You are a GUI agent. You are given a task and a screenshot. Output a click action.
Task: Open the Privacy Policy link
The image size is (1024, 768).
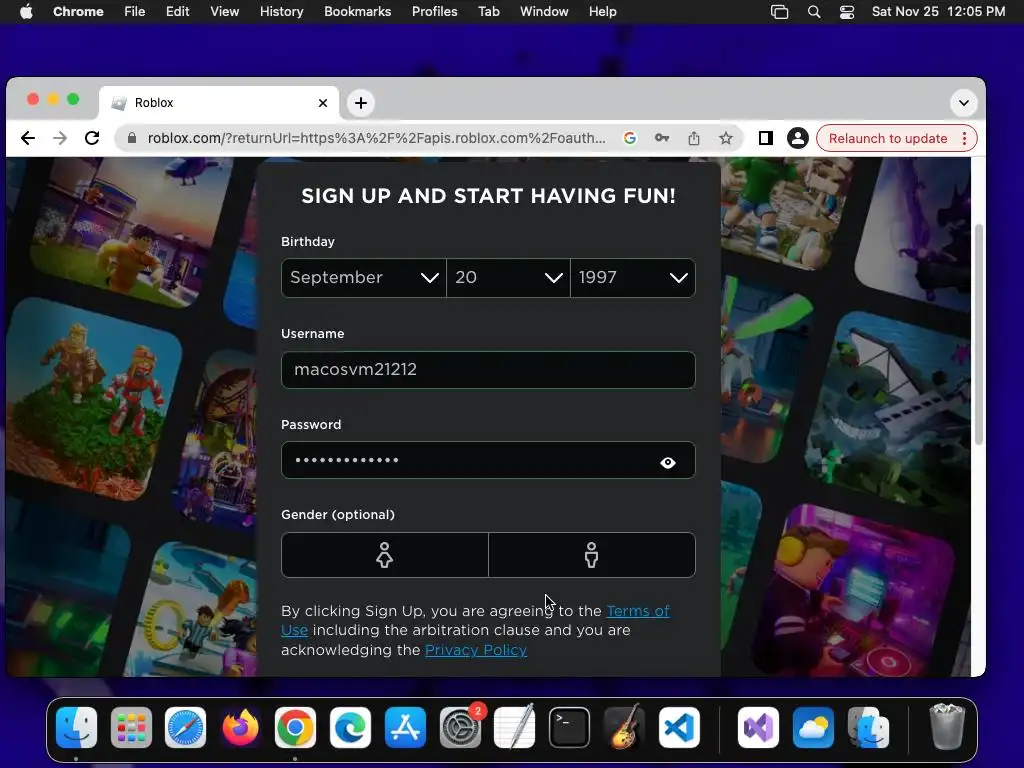click(475, 650)
